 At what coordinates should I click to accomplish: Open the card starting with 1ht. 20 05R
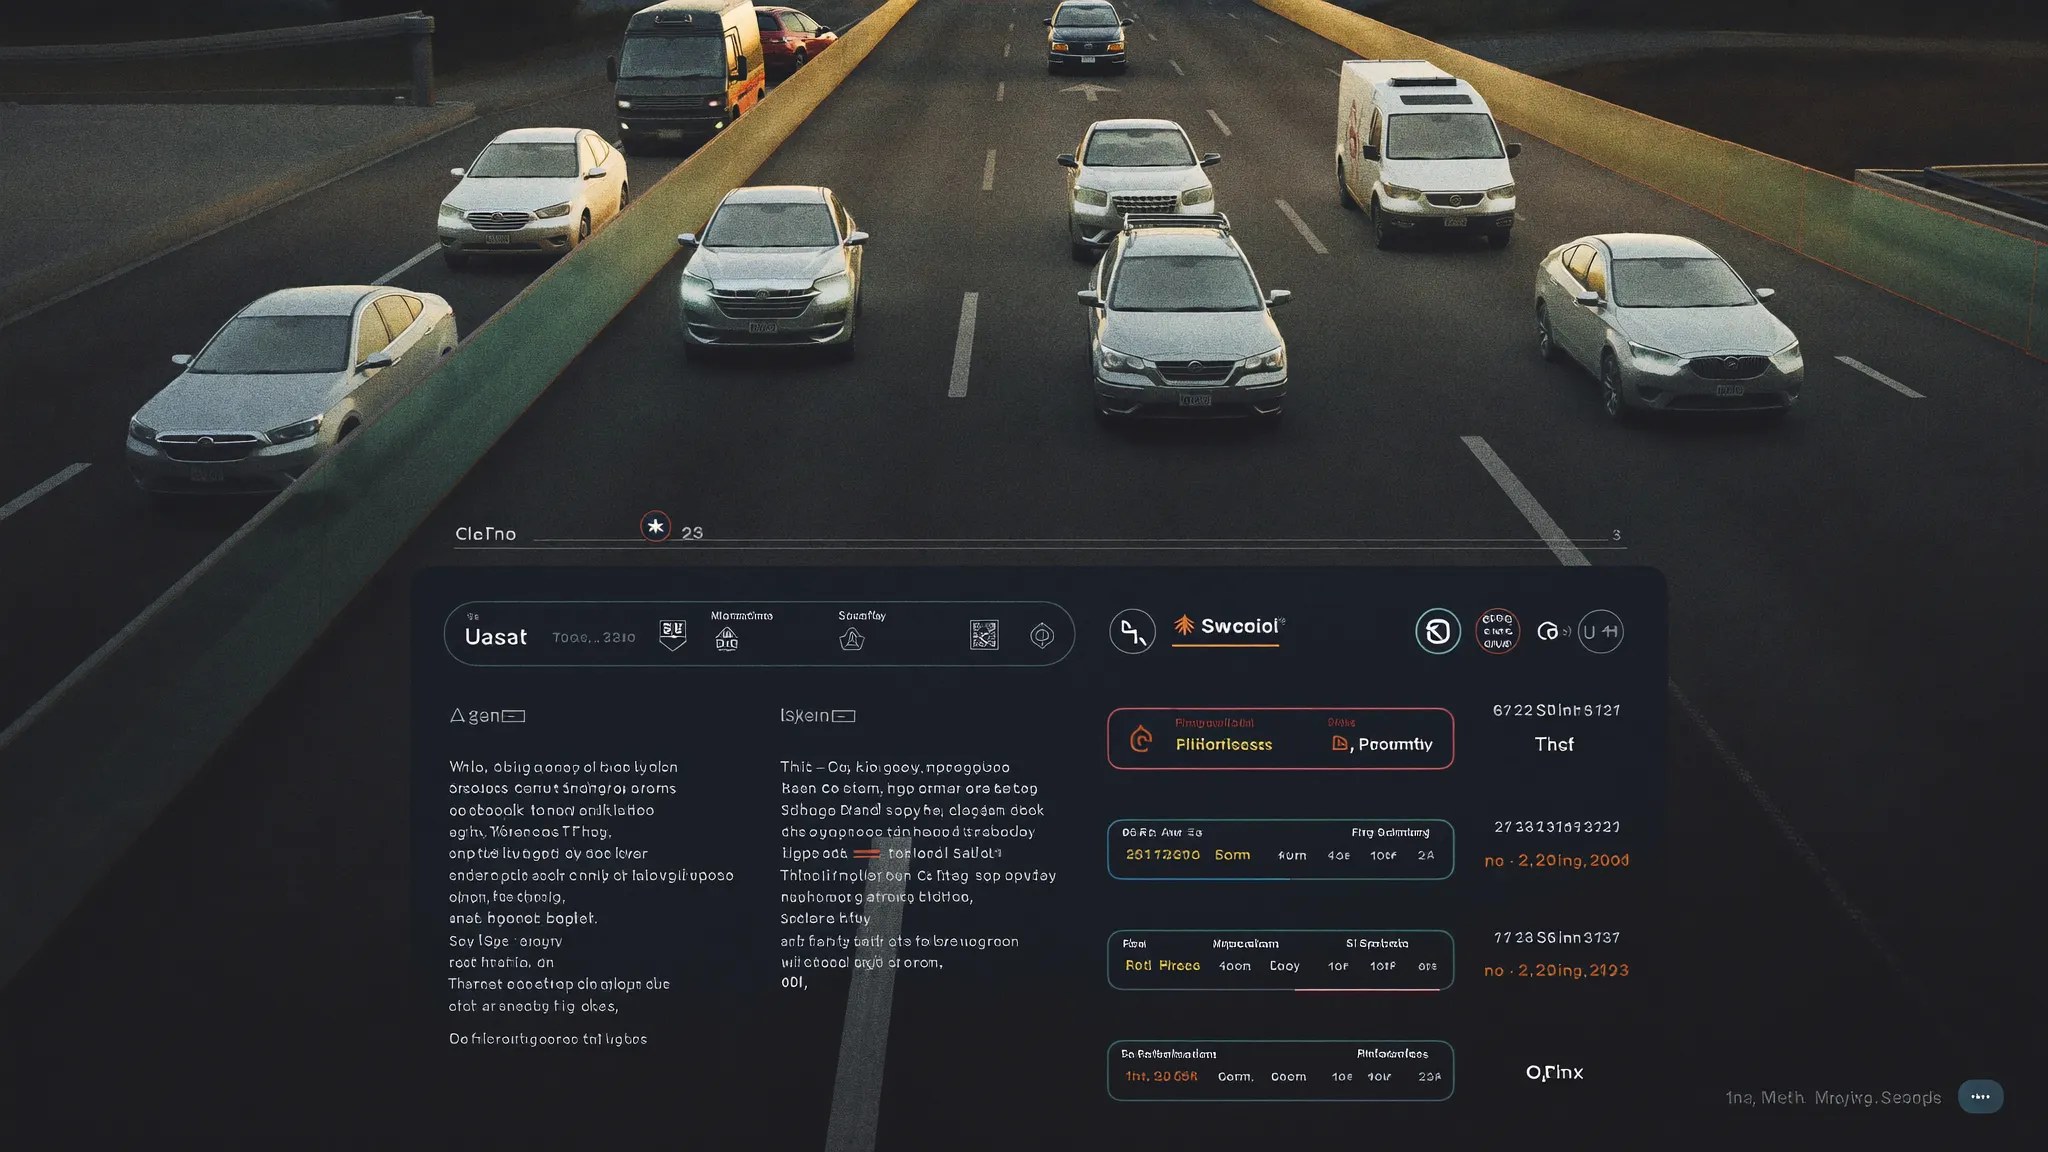[x=1280, y=1070]
